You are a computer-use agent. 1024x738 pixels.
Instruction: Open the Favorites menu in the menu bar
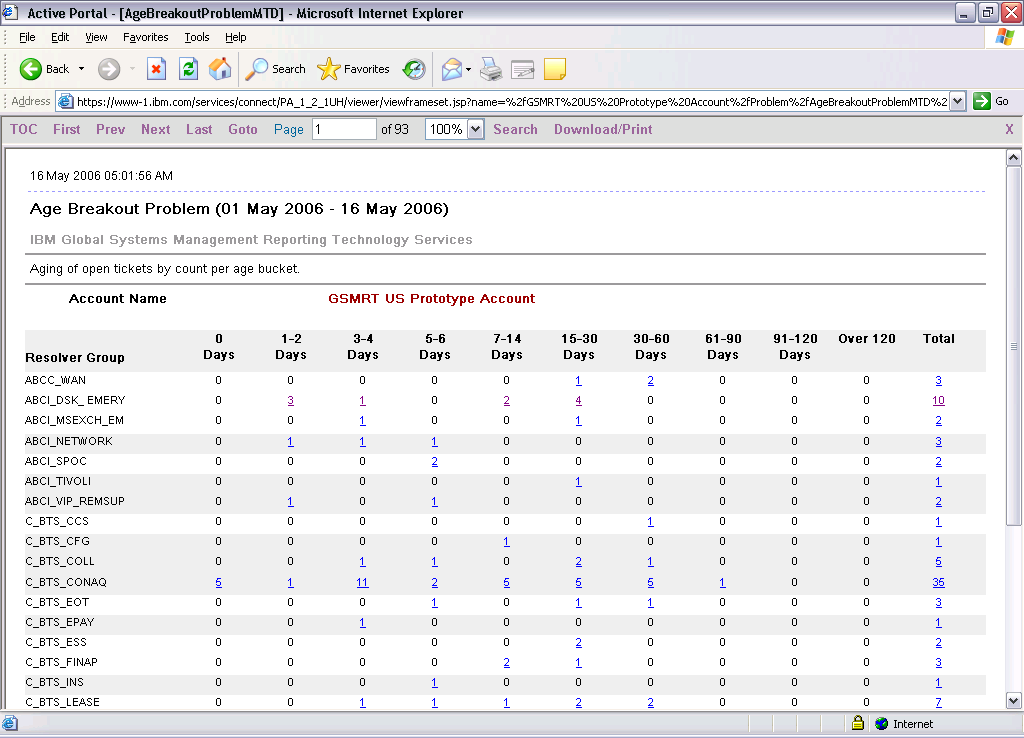coord(146,37)
